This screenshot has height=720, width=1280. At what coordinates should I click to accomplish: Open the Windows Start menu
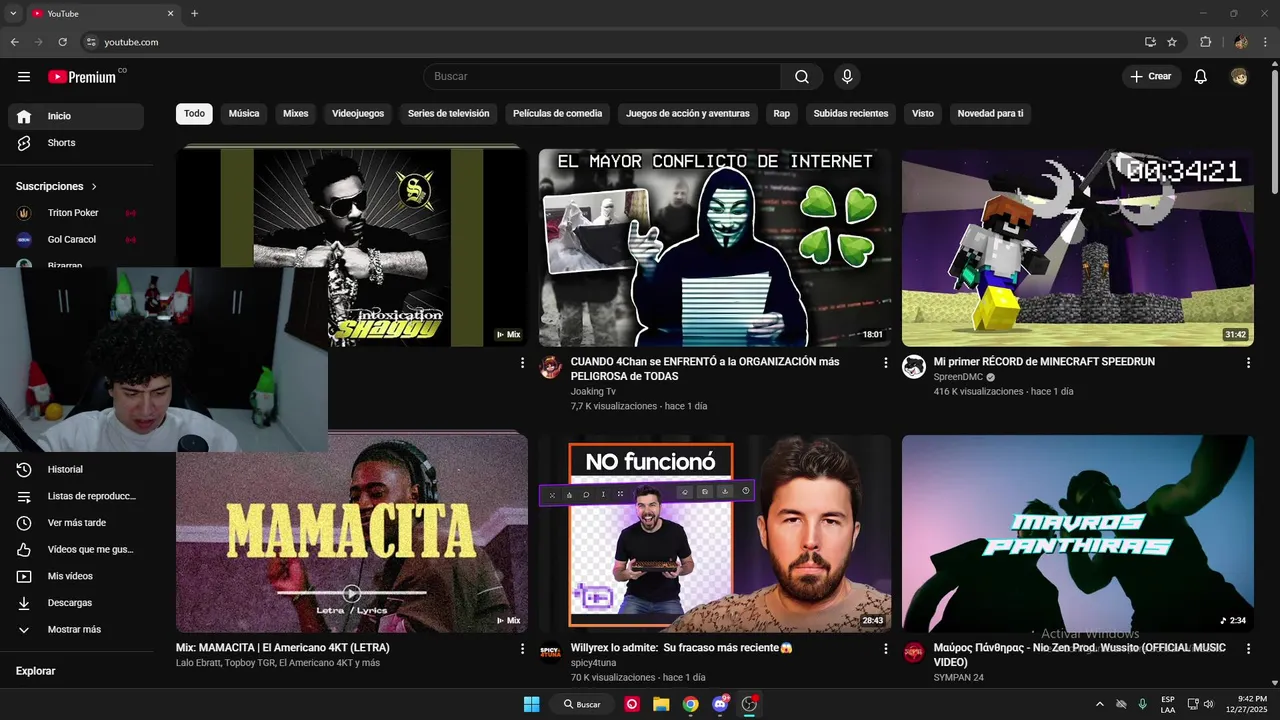(x=531, y=704)
